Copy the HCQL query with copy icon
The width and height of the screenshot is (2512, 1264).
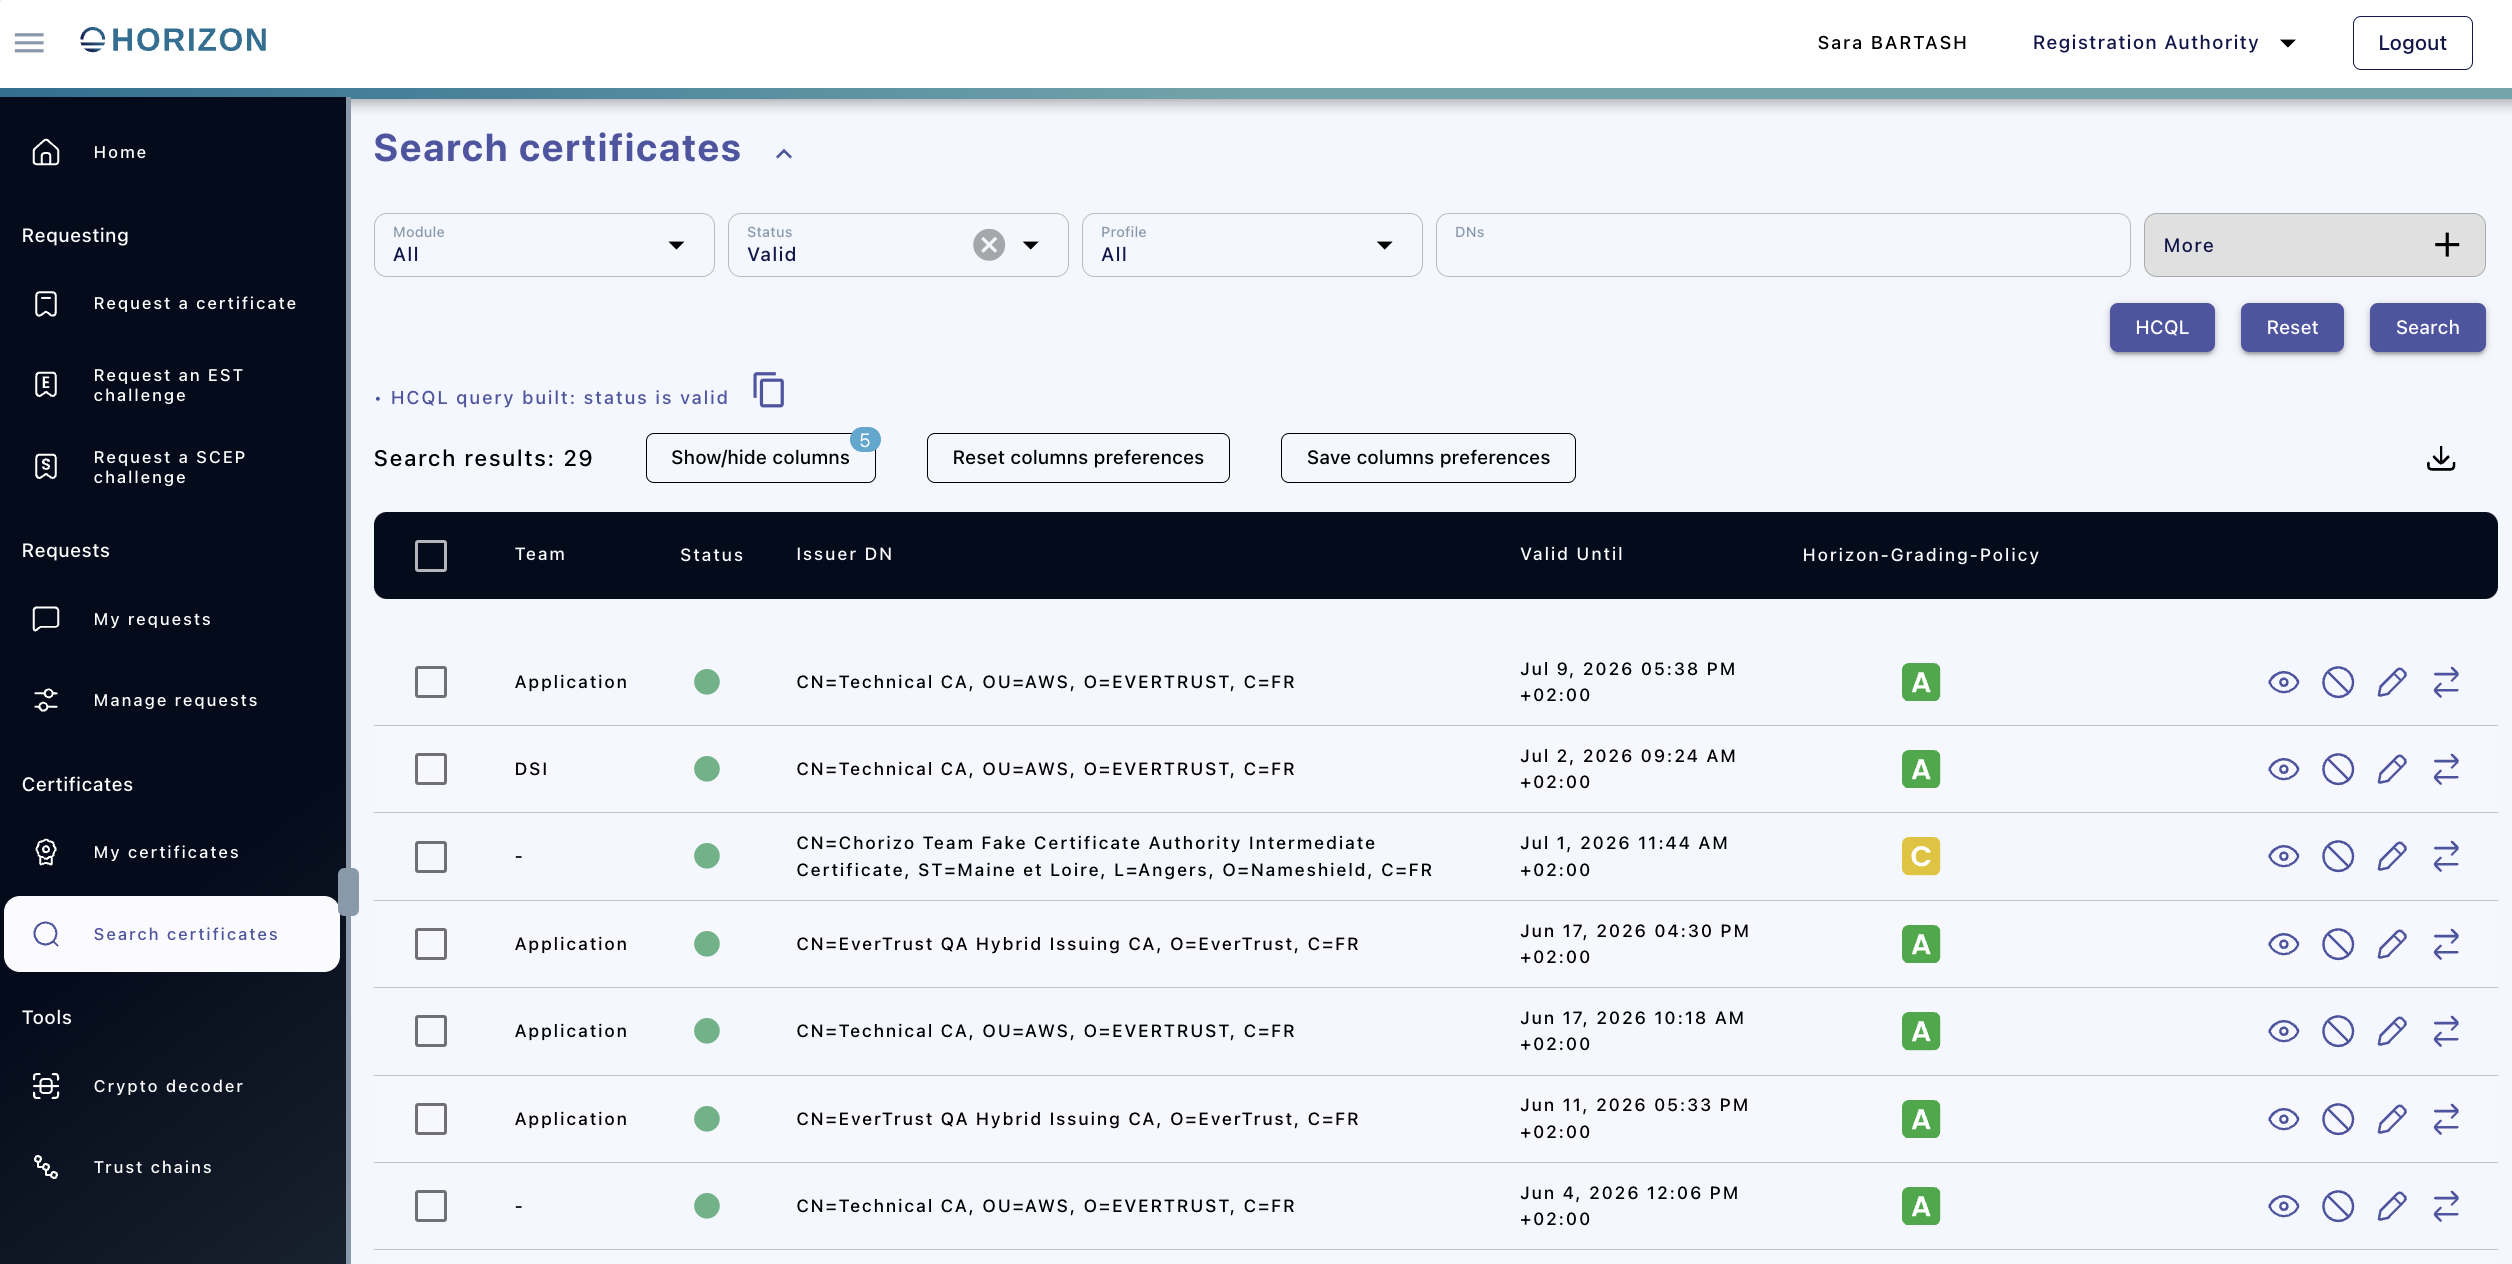(x=768, y=390)
